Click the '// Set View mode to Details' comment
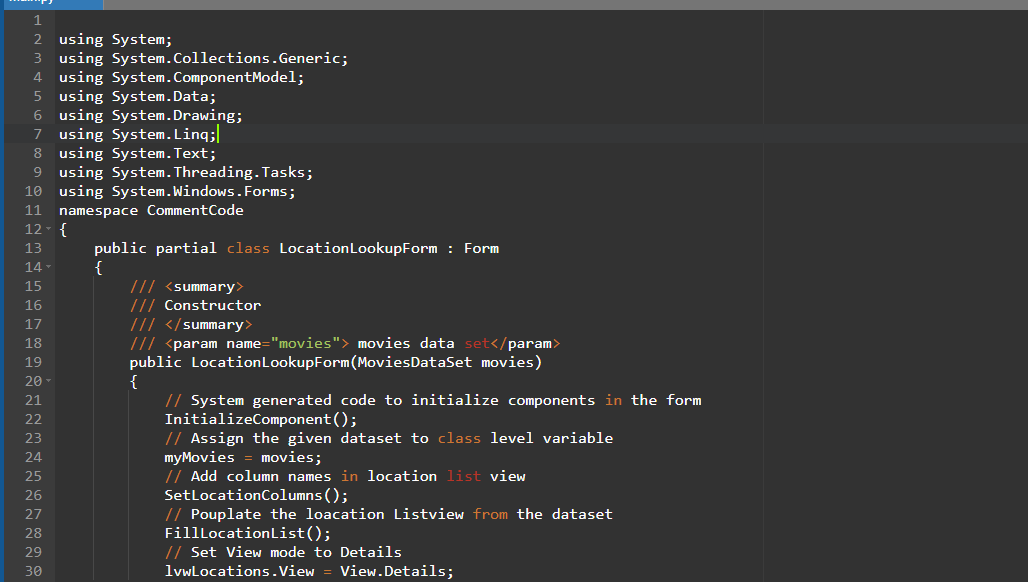Image resolution: width=1028 pixels, height=582 pixels. tap(282, 552)
